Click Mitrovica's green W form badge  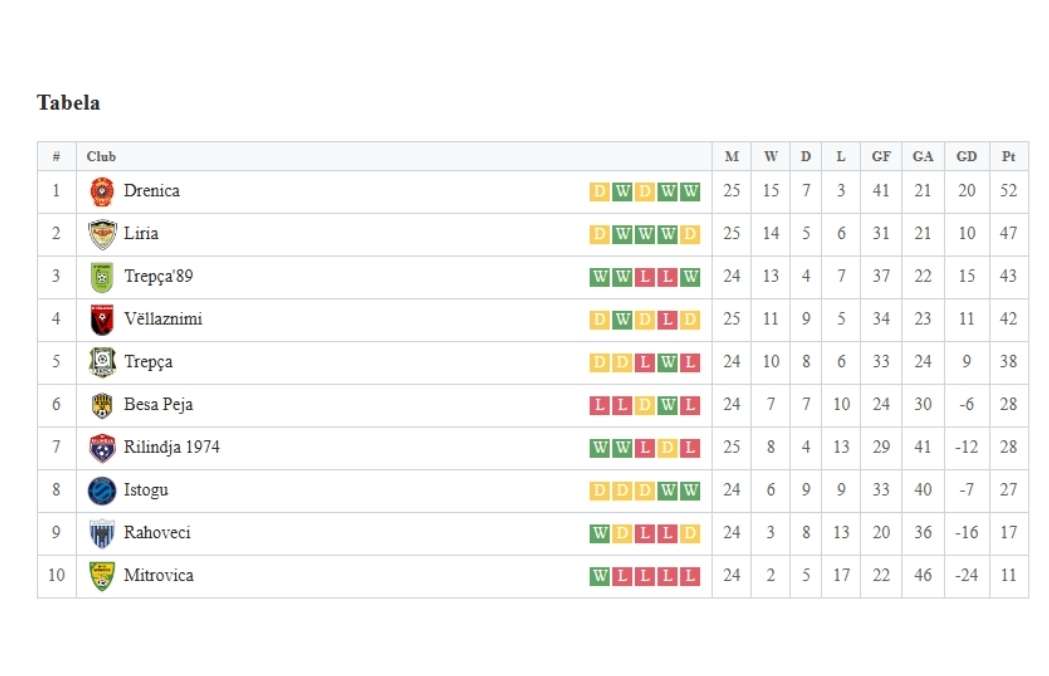599,576
